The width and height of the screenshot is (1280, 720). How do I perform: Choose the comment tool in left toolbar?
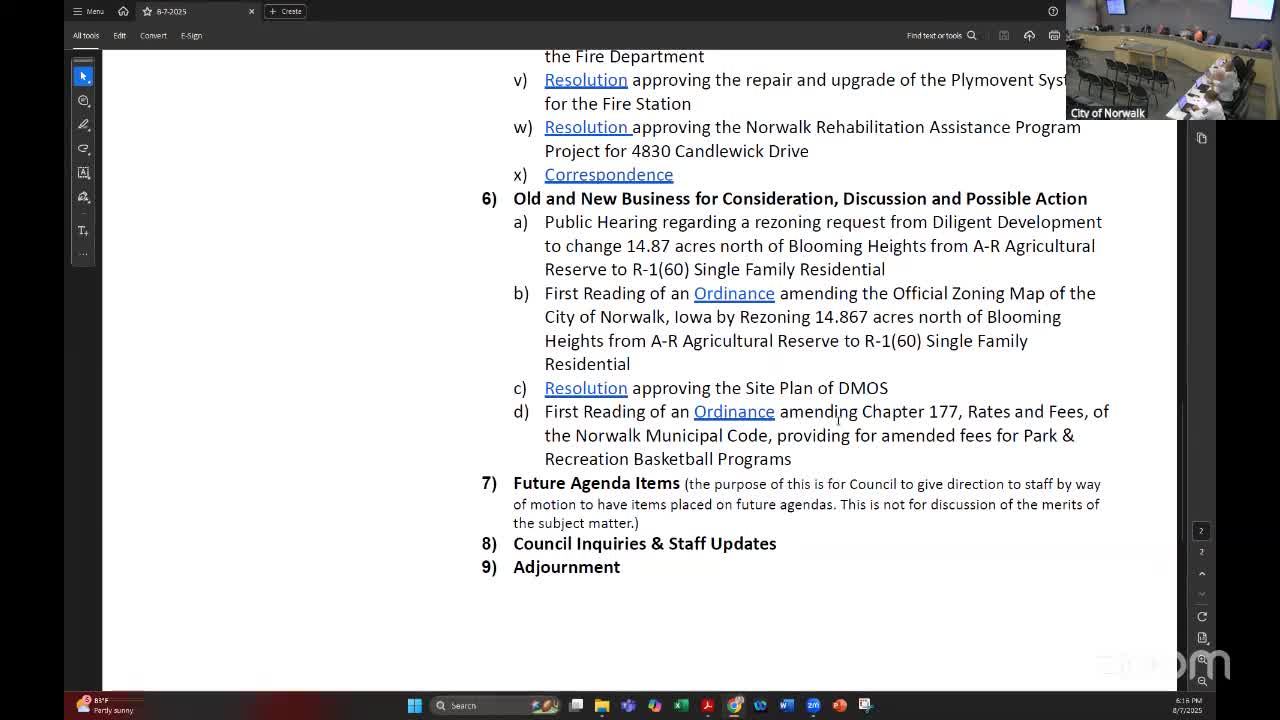[x=83, y=100]
